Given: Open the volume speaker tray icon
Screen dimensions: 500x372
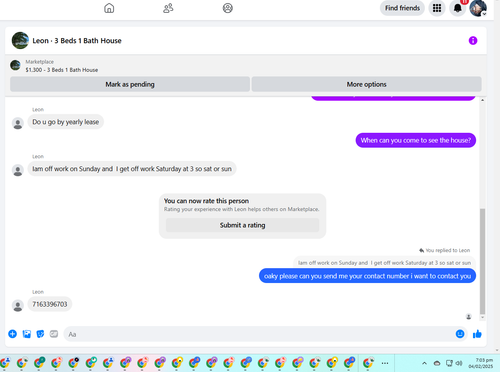Looking at the screenshot, I should (459, 363).
